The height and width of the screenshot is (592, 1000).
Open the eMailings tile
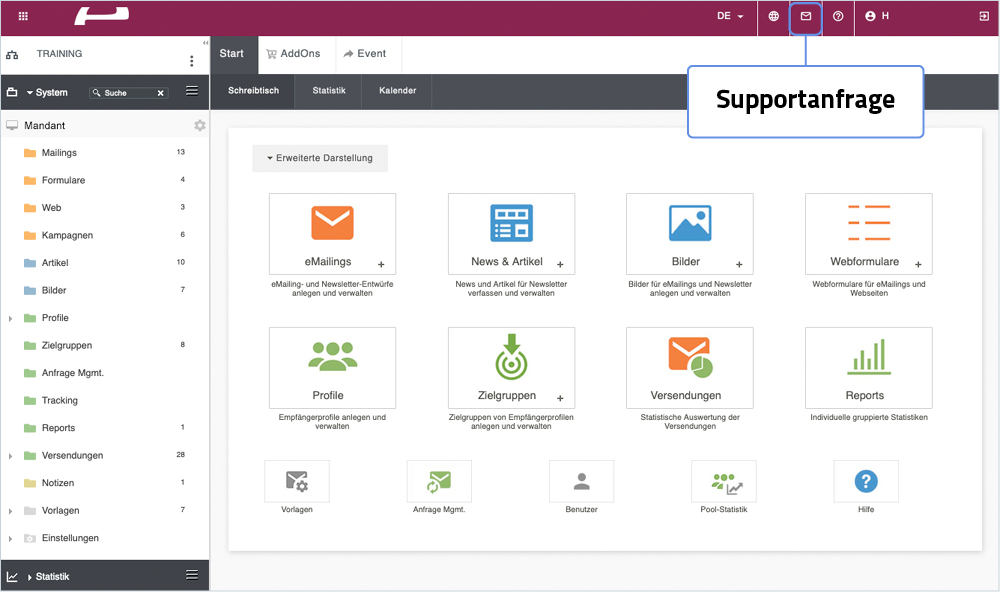tap(332, 233)
